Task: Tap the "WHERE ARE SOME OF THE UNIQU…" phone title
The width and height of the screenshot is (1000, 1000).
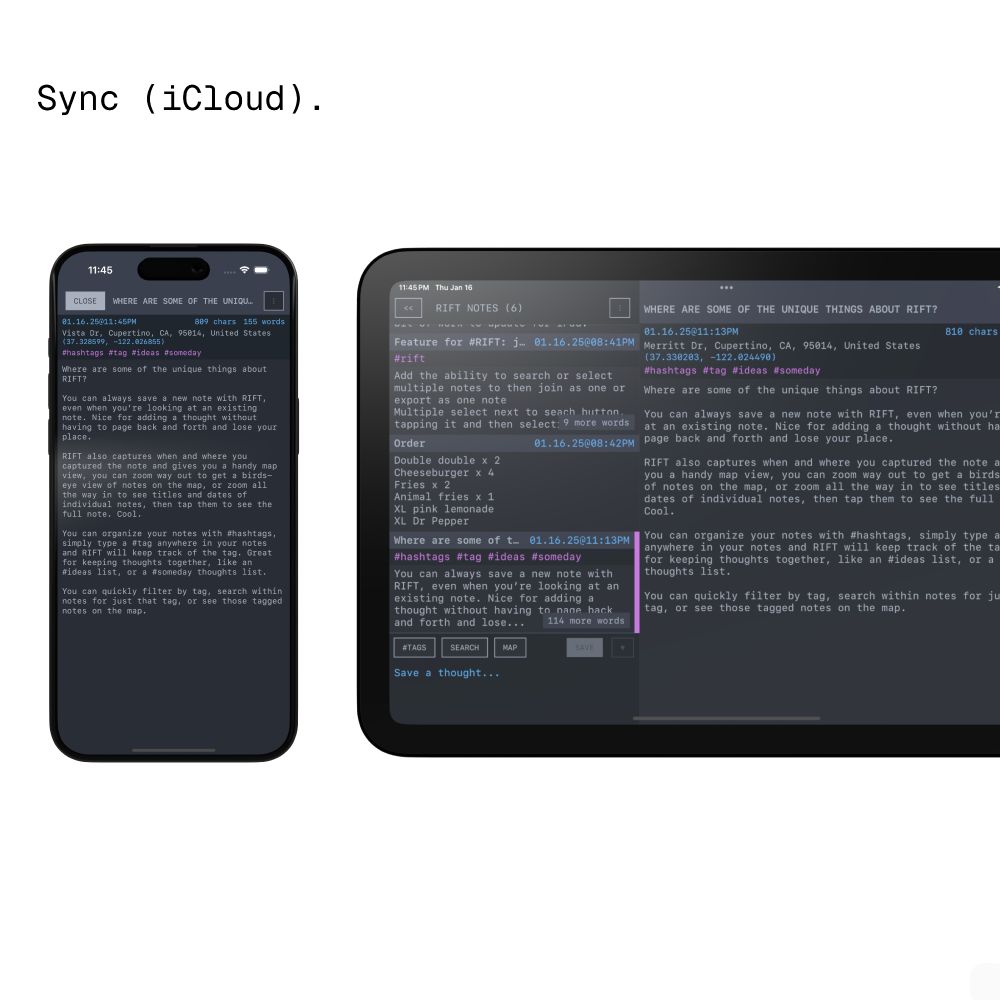Action: [182, 301]
